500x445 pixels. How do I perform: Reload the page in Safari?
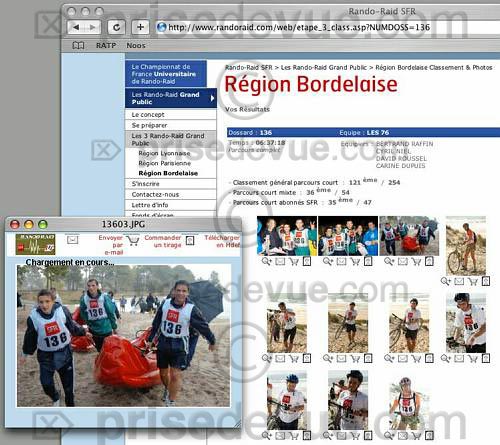[116, 27]
